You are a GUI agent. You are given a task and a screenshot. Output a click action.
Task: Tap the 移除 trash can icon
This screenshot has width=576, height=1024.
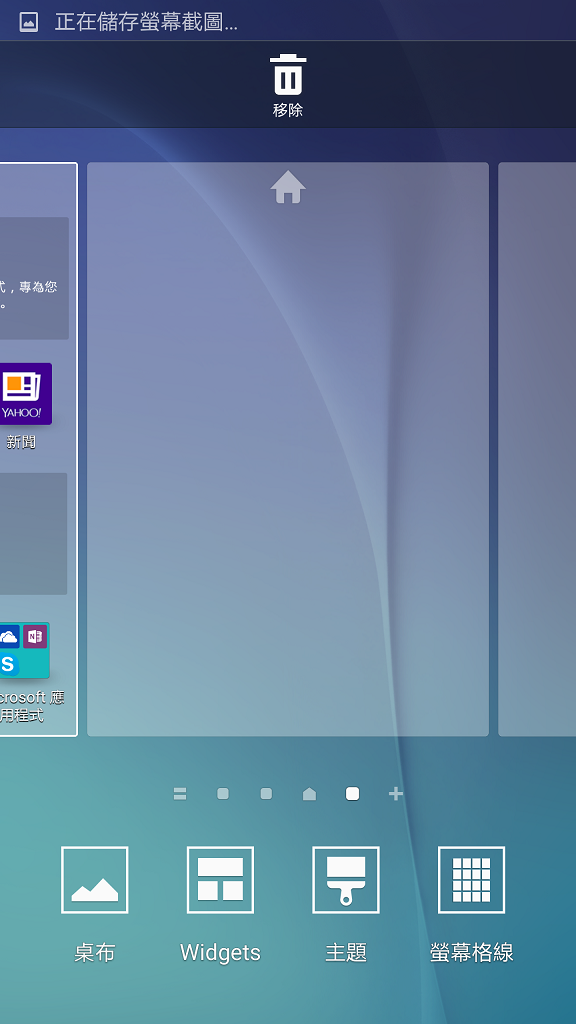[x=288, y=75]
